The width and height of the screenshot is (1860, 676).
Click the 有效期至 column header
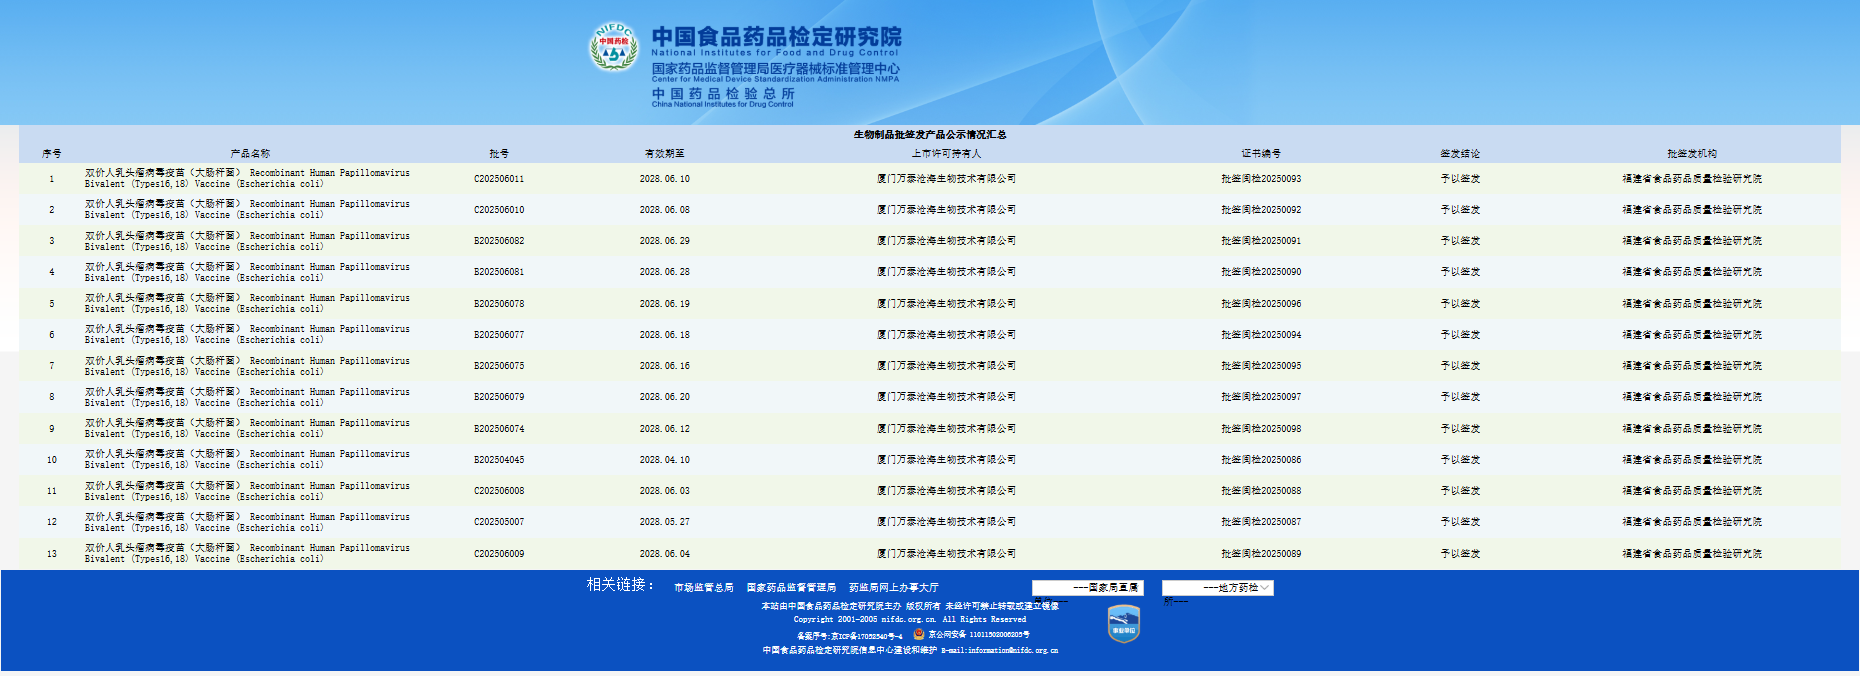[x=665, y=154]
